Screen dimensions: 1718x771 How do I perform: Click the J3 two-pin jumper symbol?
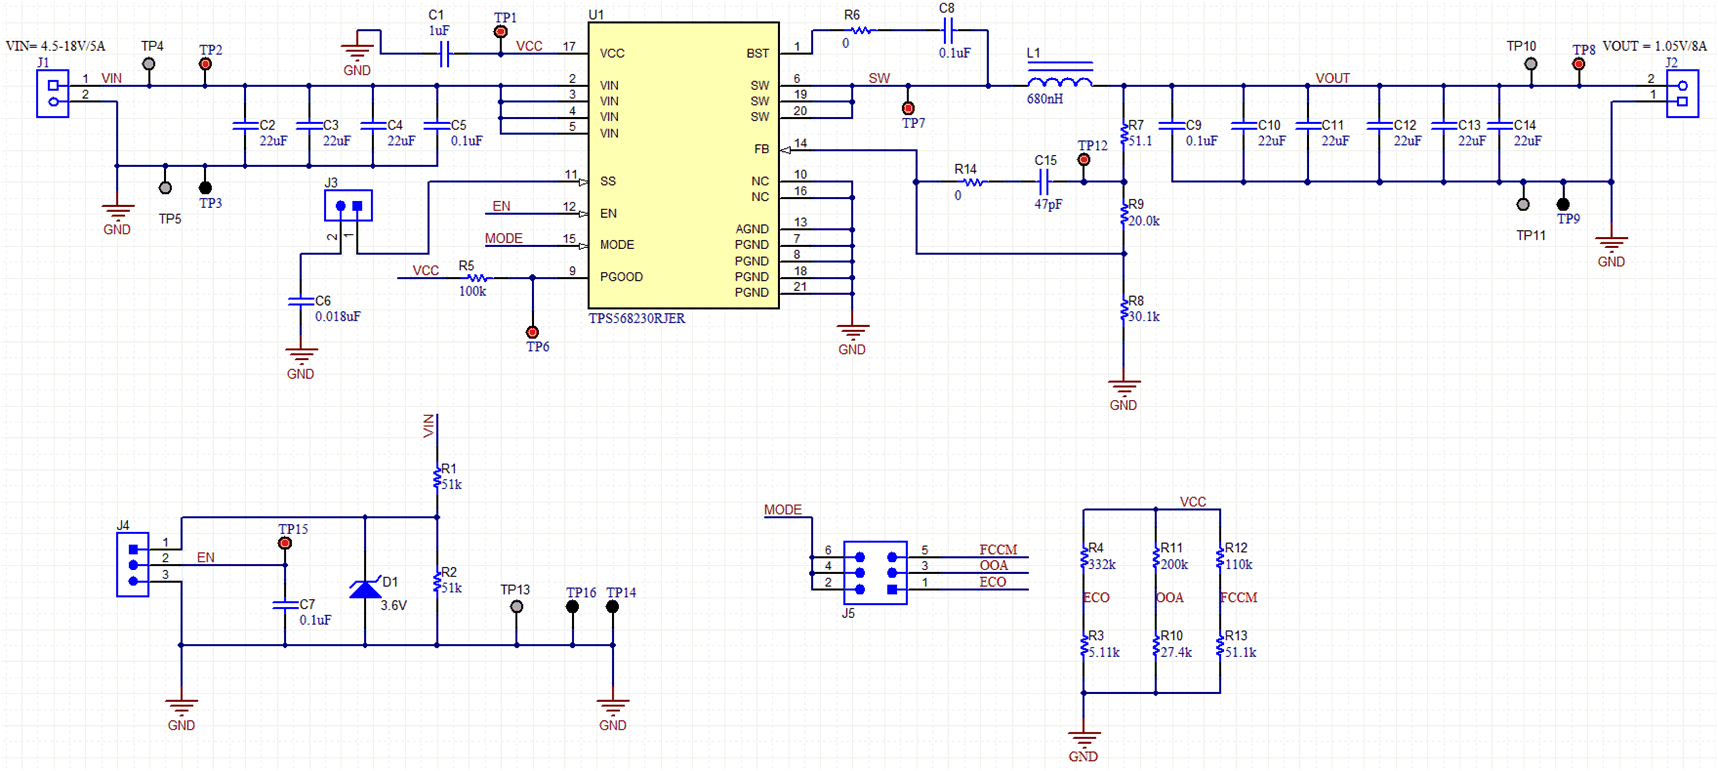pos(348,205)
